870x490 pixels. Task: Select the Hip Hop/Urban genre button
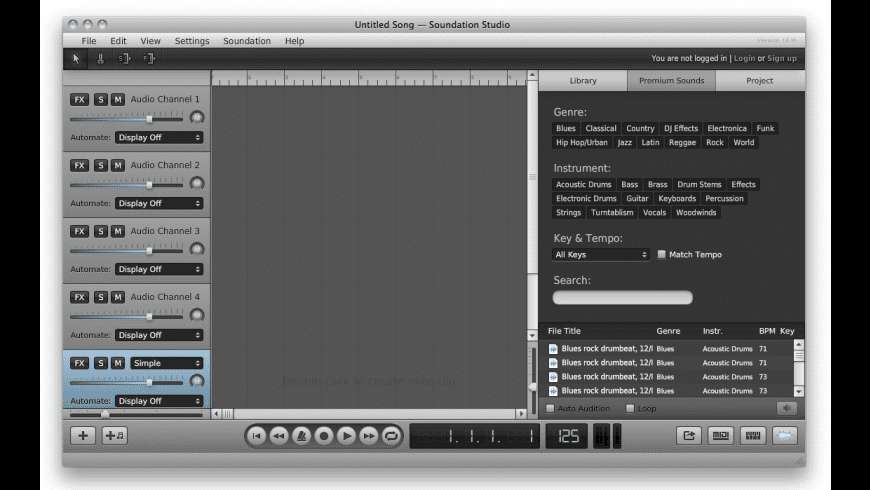[x=582, y=143]
